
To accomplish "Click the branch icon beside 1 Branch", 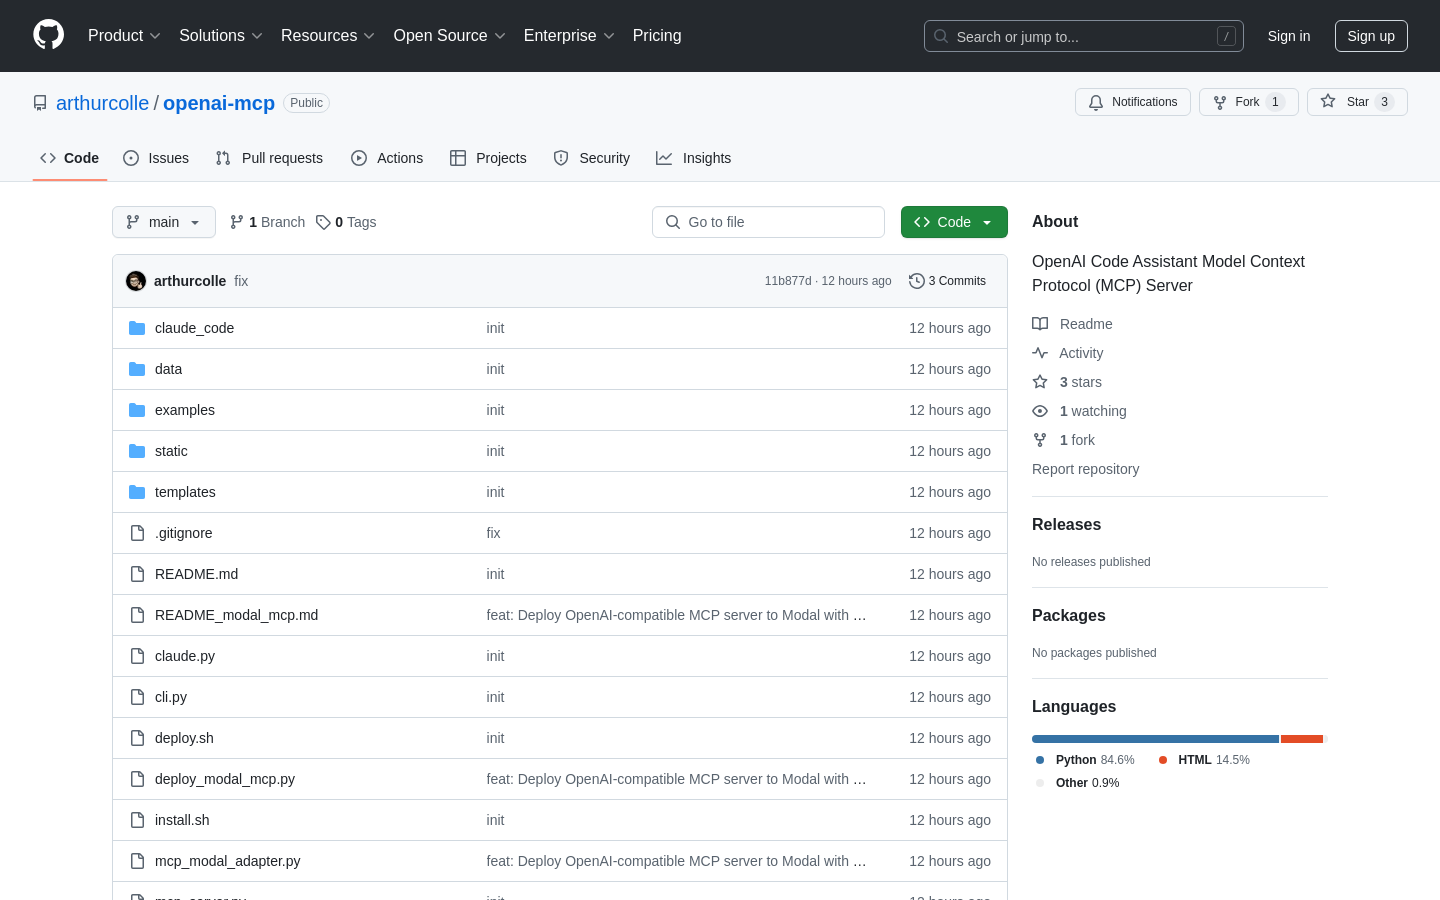I will point(237,222).
